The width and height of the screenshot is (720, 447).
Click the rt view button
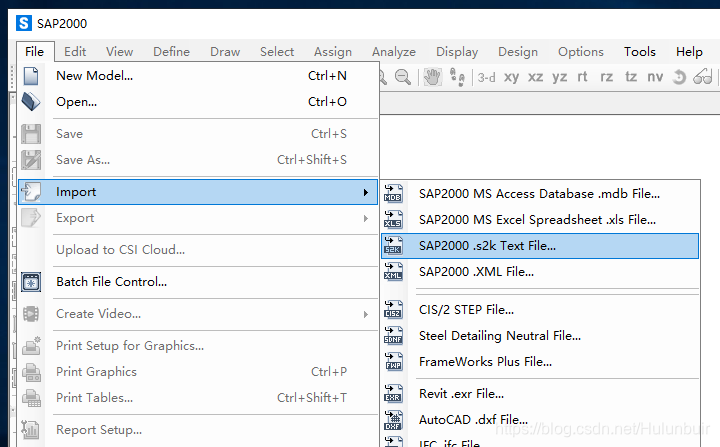[x=582, y=77]
